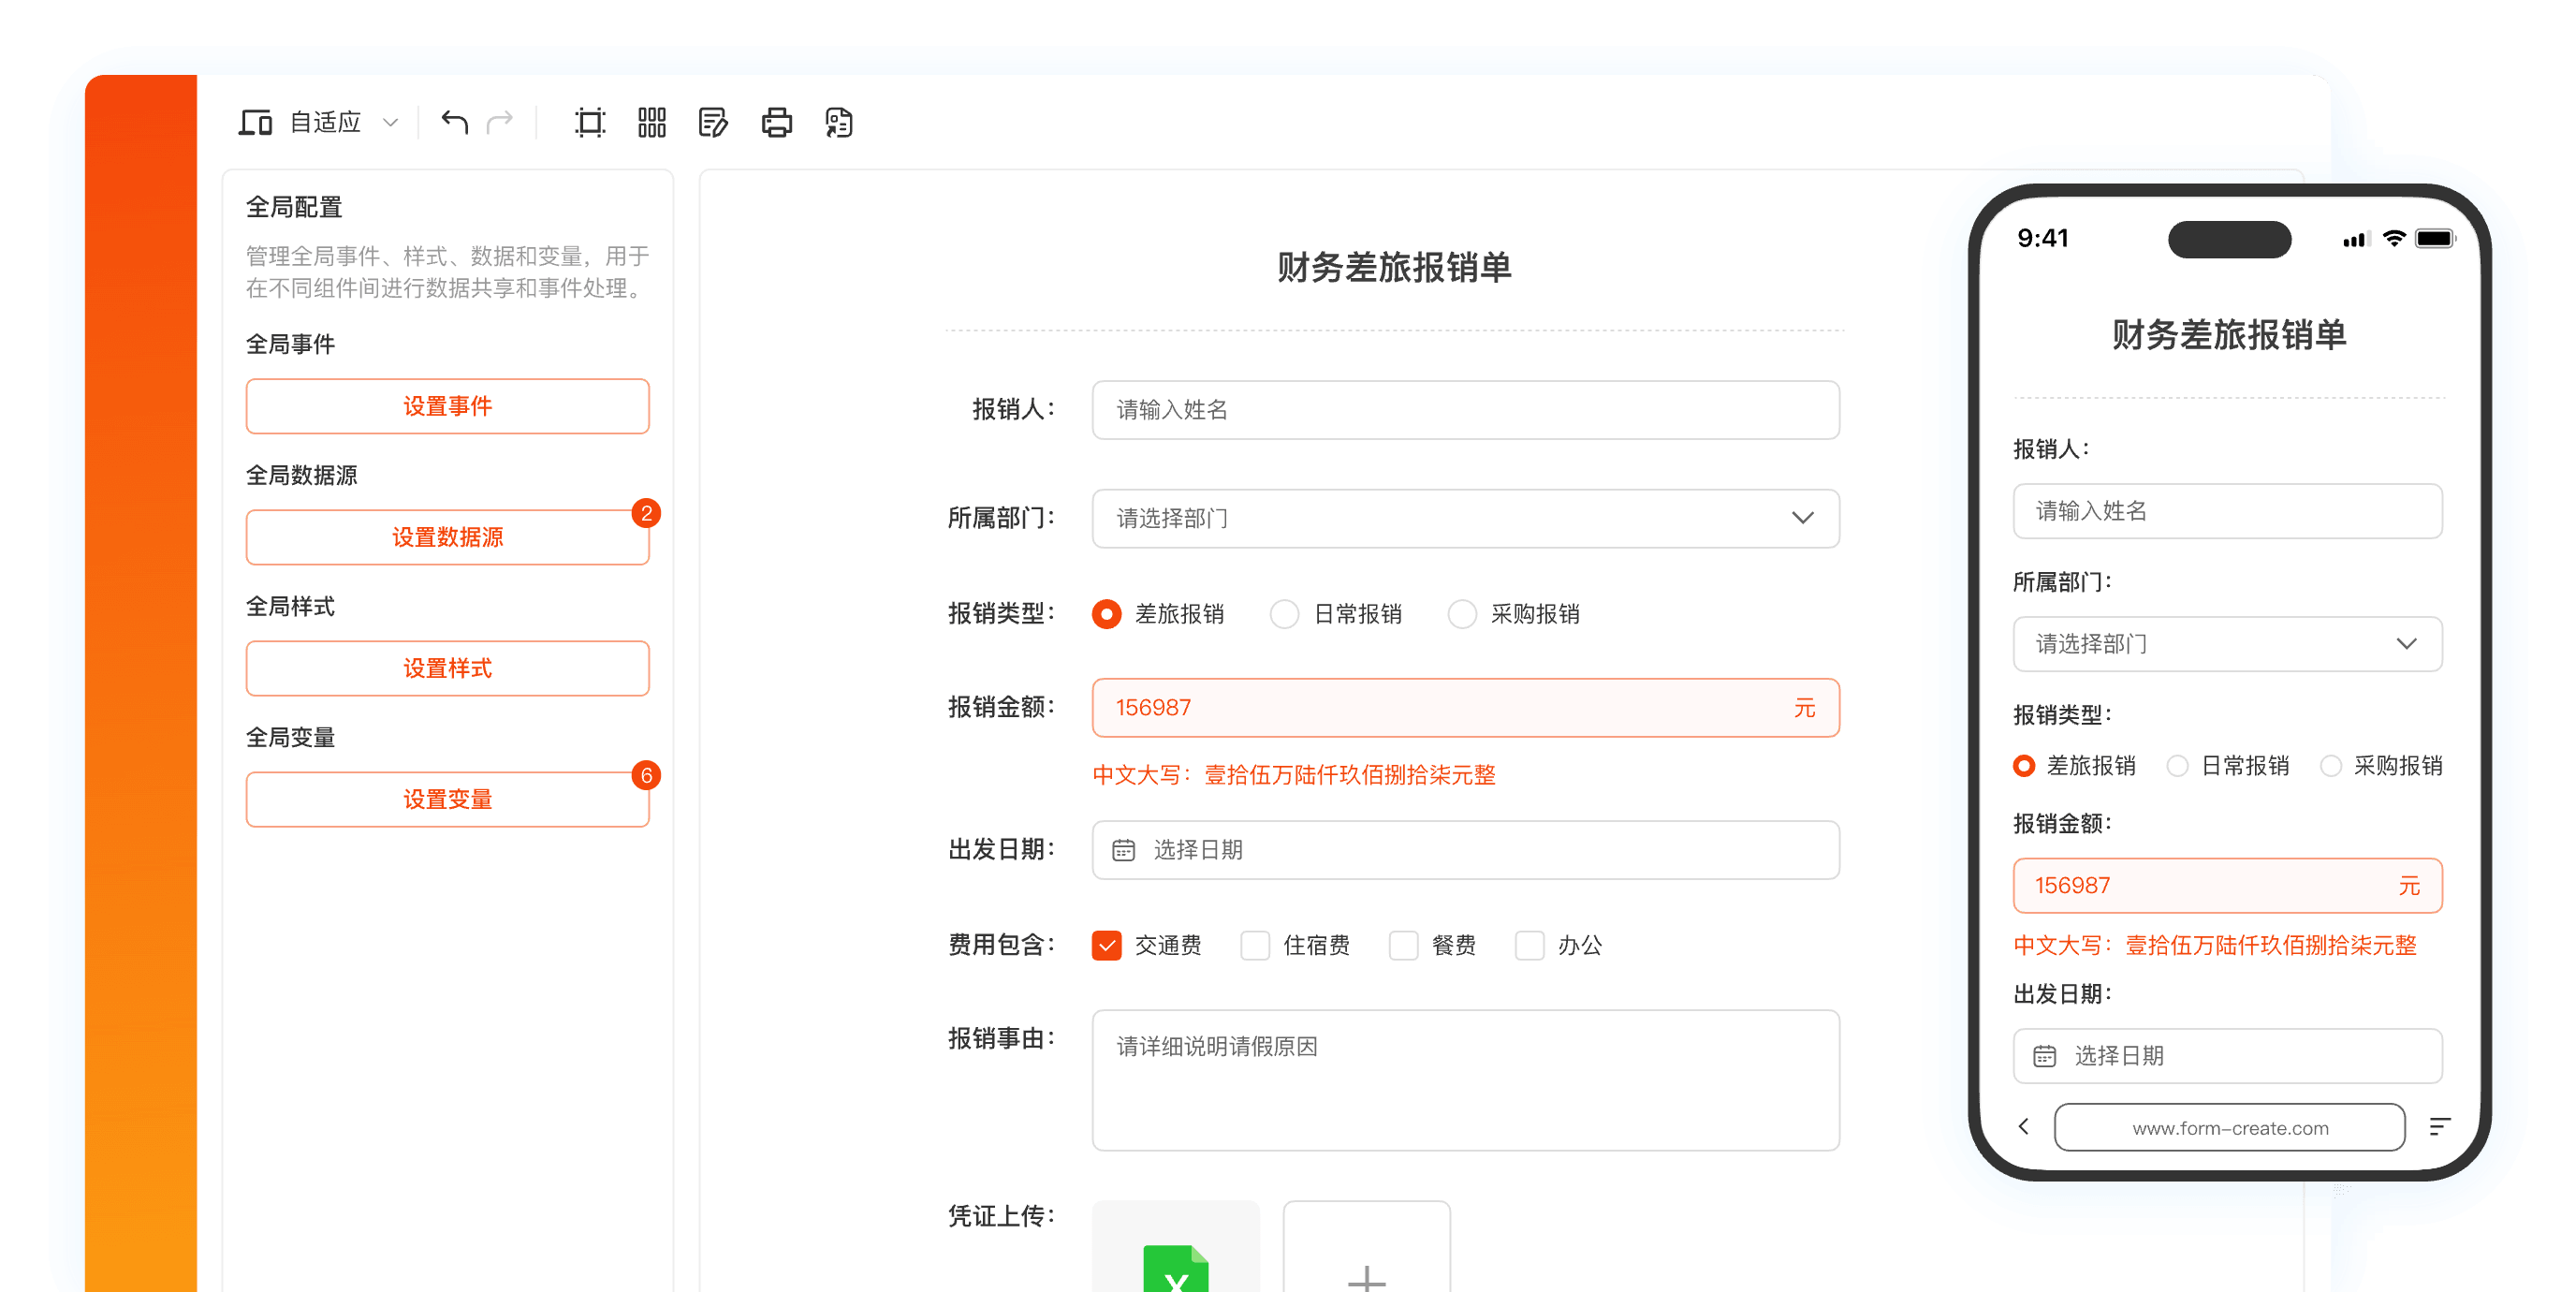Click the uploaded Excel file thumbnail
This screenshot has height=1292, width=2576.
click(x=1176, y=1247)
